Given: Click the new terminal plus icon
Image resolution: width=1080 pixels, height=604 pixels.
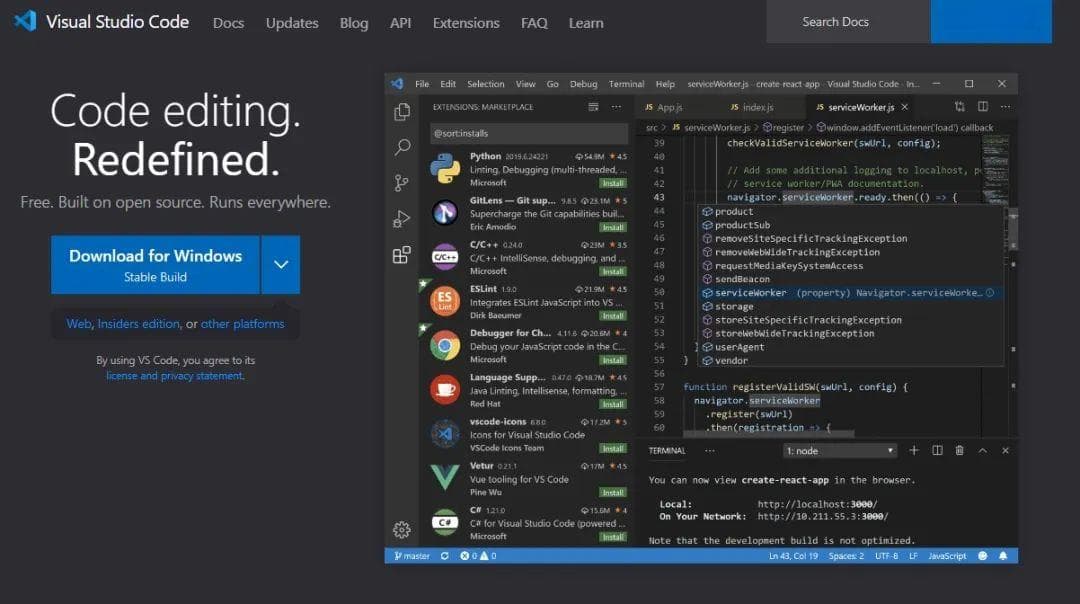Looking at the screenshot, I should tap(914, 450).
